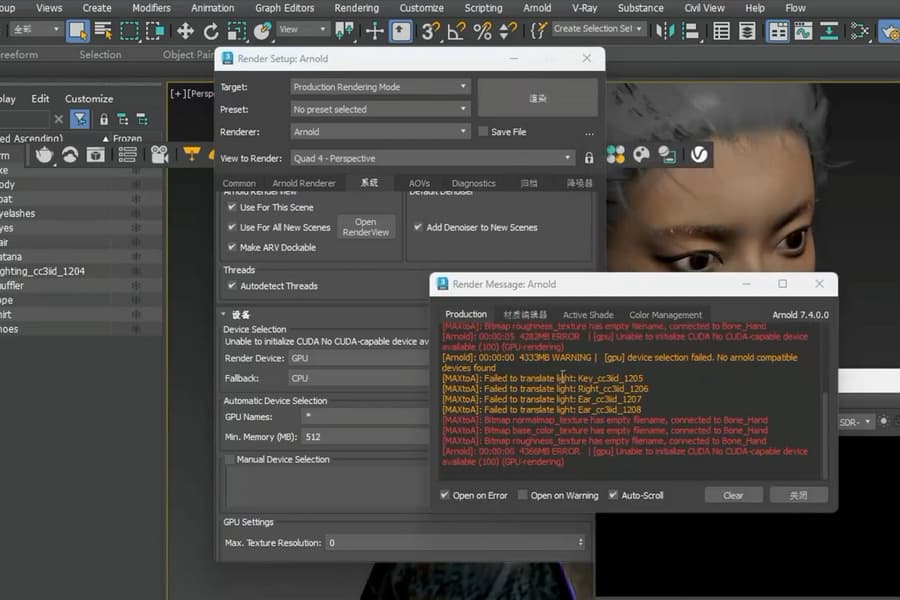This screenshot has width=900, height=600.
Task: Switch to the Diagnostics tab
Action: point(473,183)
